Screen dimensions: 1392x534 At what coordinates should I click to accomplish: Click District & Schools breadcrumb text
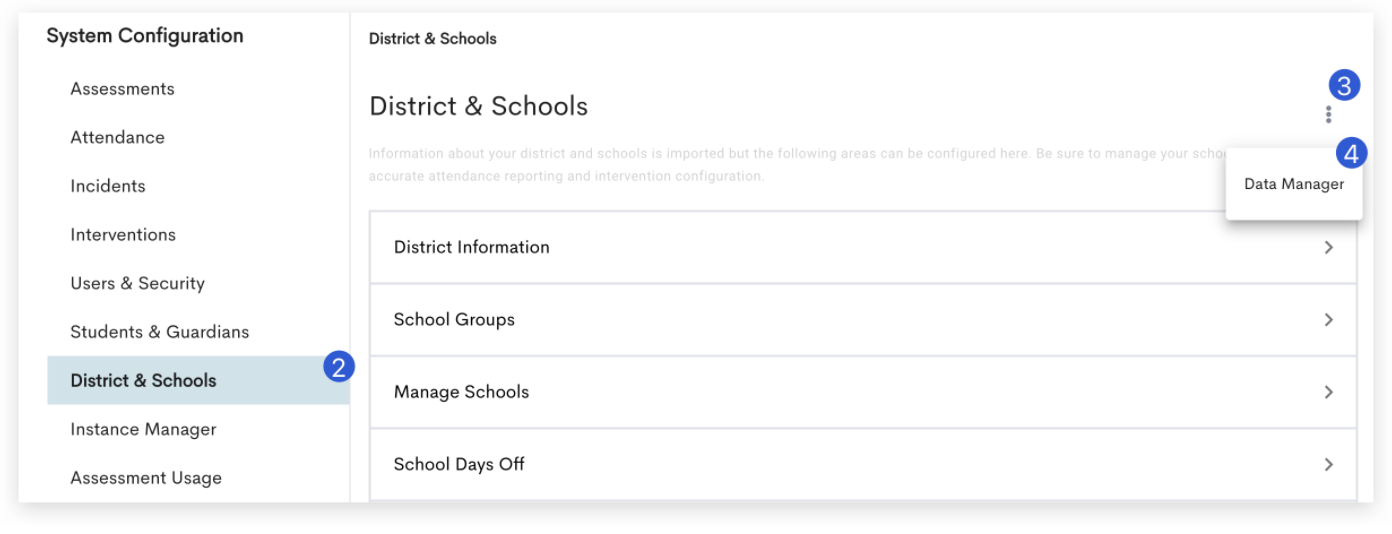click(x=433, y=39)
